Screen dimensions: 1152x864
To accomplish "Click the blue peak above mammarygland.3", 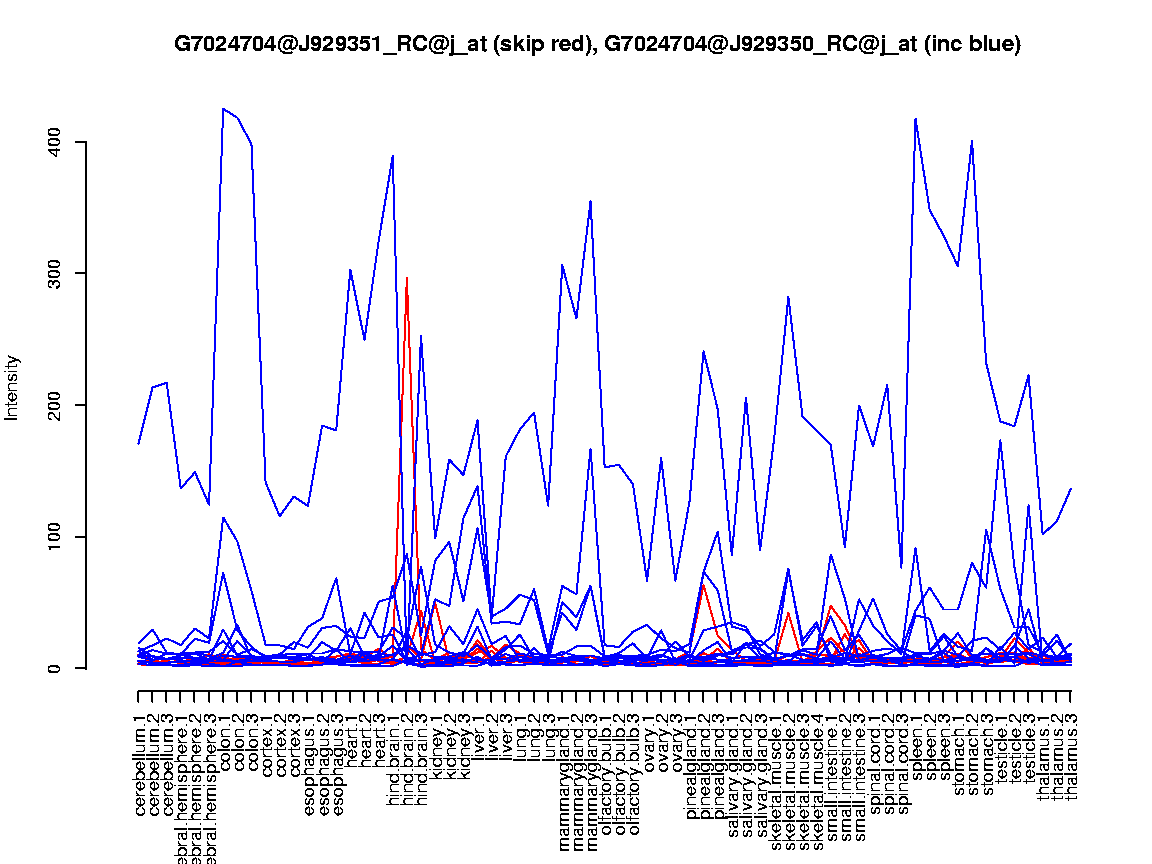I will coord(591,201).
